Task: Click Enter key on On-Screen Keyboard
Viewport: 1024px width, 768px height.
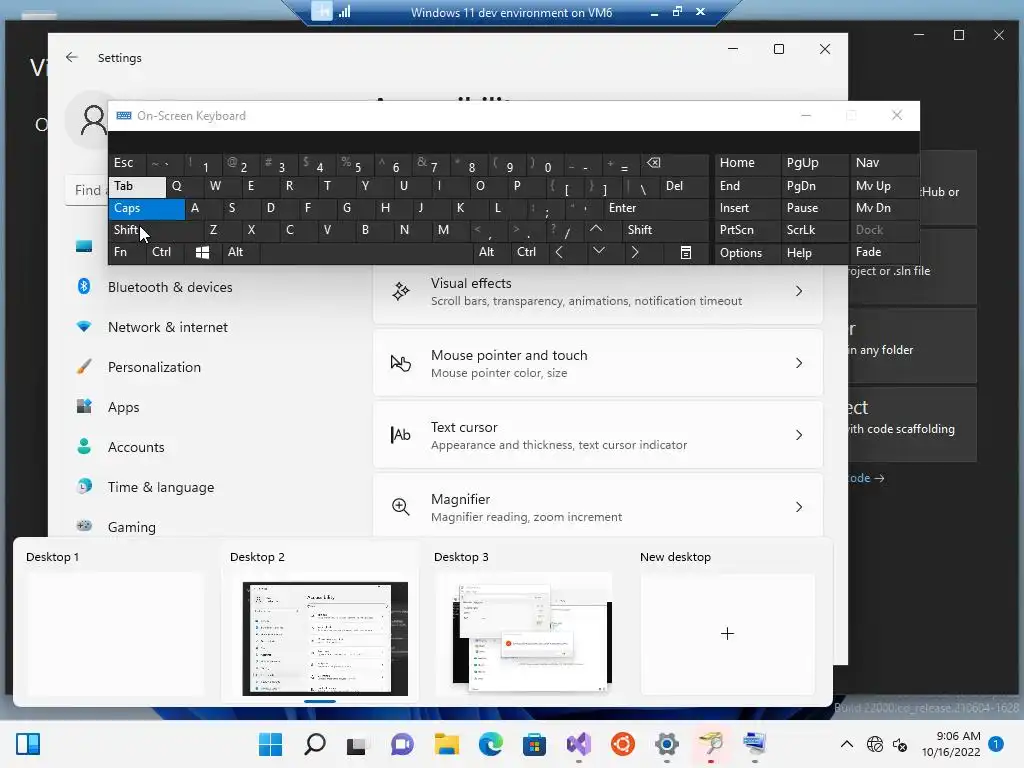Action: click(656, 208)
